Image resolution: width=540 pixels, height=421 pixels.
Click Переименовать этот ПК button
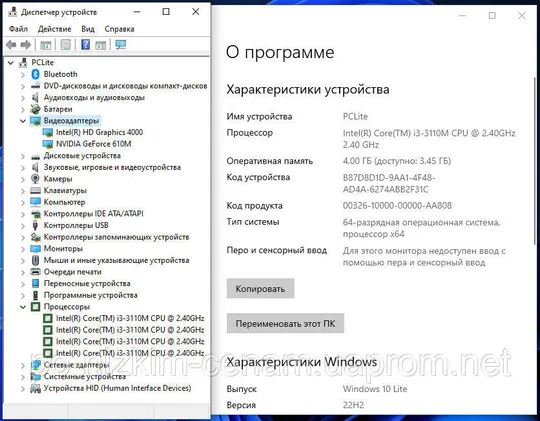coord(285,323)
